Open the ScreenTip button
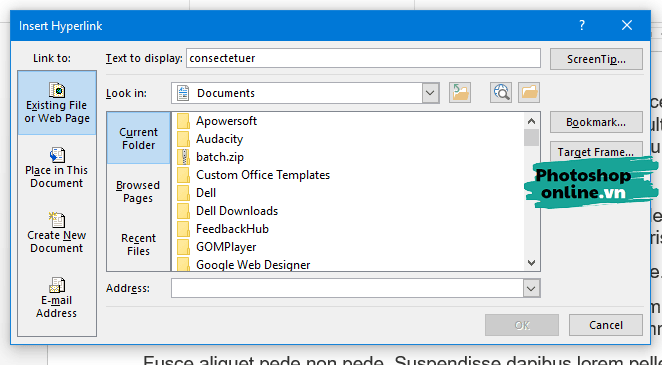This screenshot has height=365, width=662. tap(596, 59)
